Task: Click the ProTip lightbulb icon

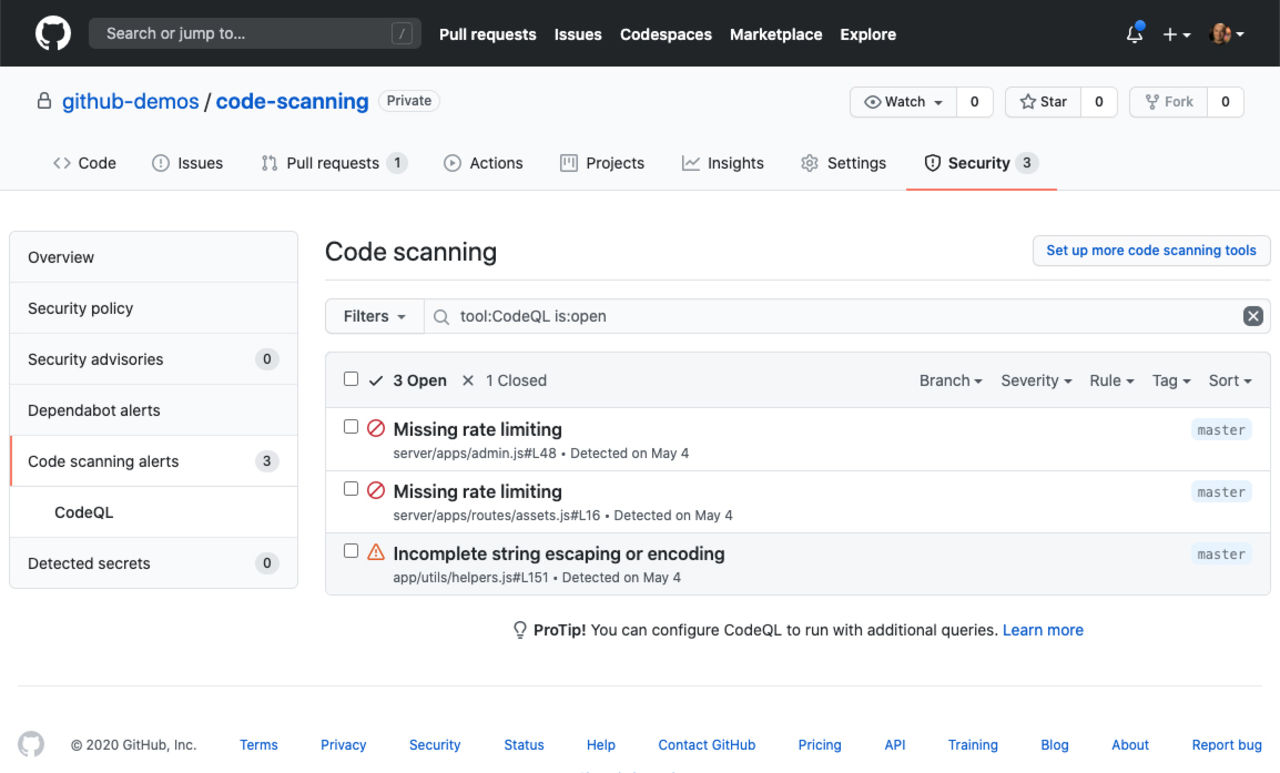Action: [x=520, y=629]
